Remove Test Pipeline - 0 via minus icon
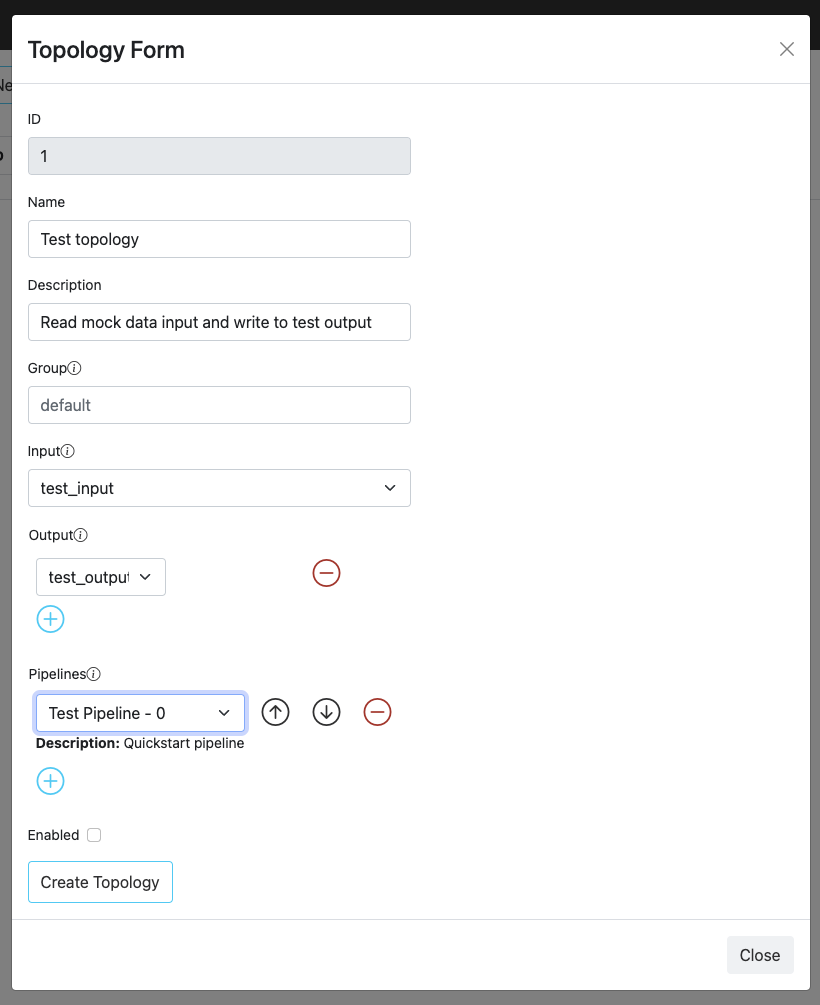 pos(377,711)
